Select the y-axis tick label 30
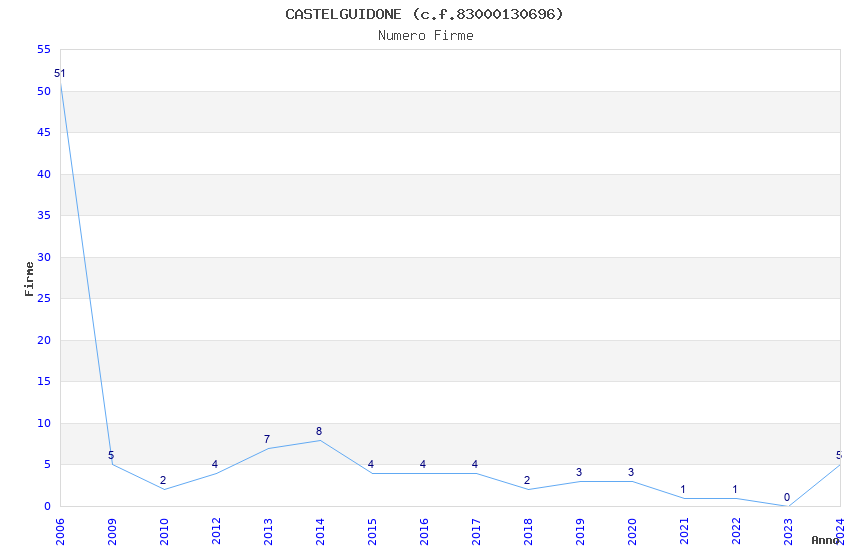The image size is (850, 550). point(44,257)
